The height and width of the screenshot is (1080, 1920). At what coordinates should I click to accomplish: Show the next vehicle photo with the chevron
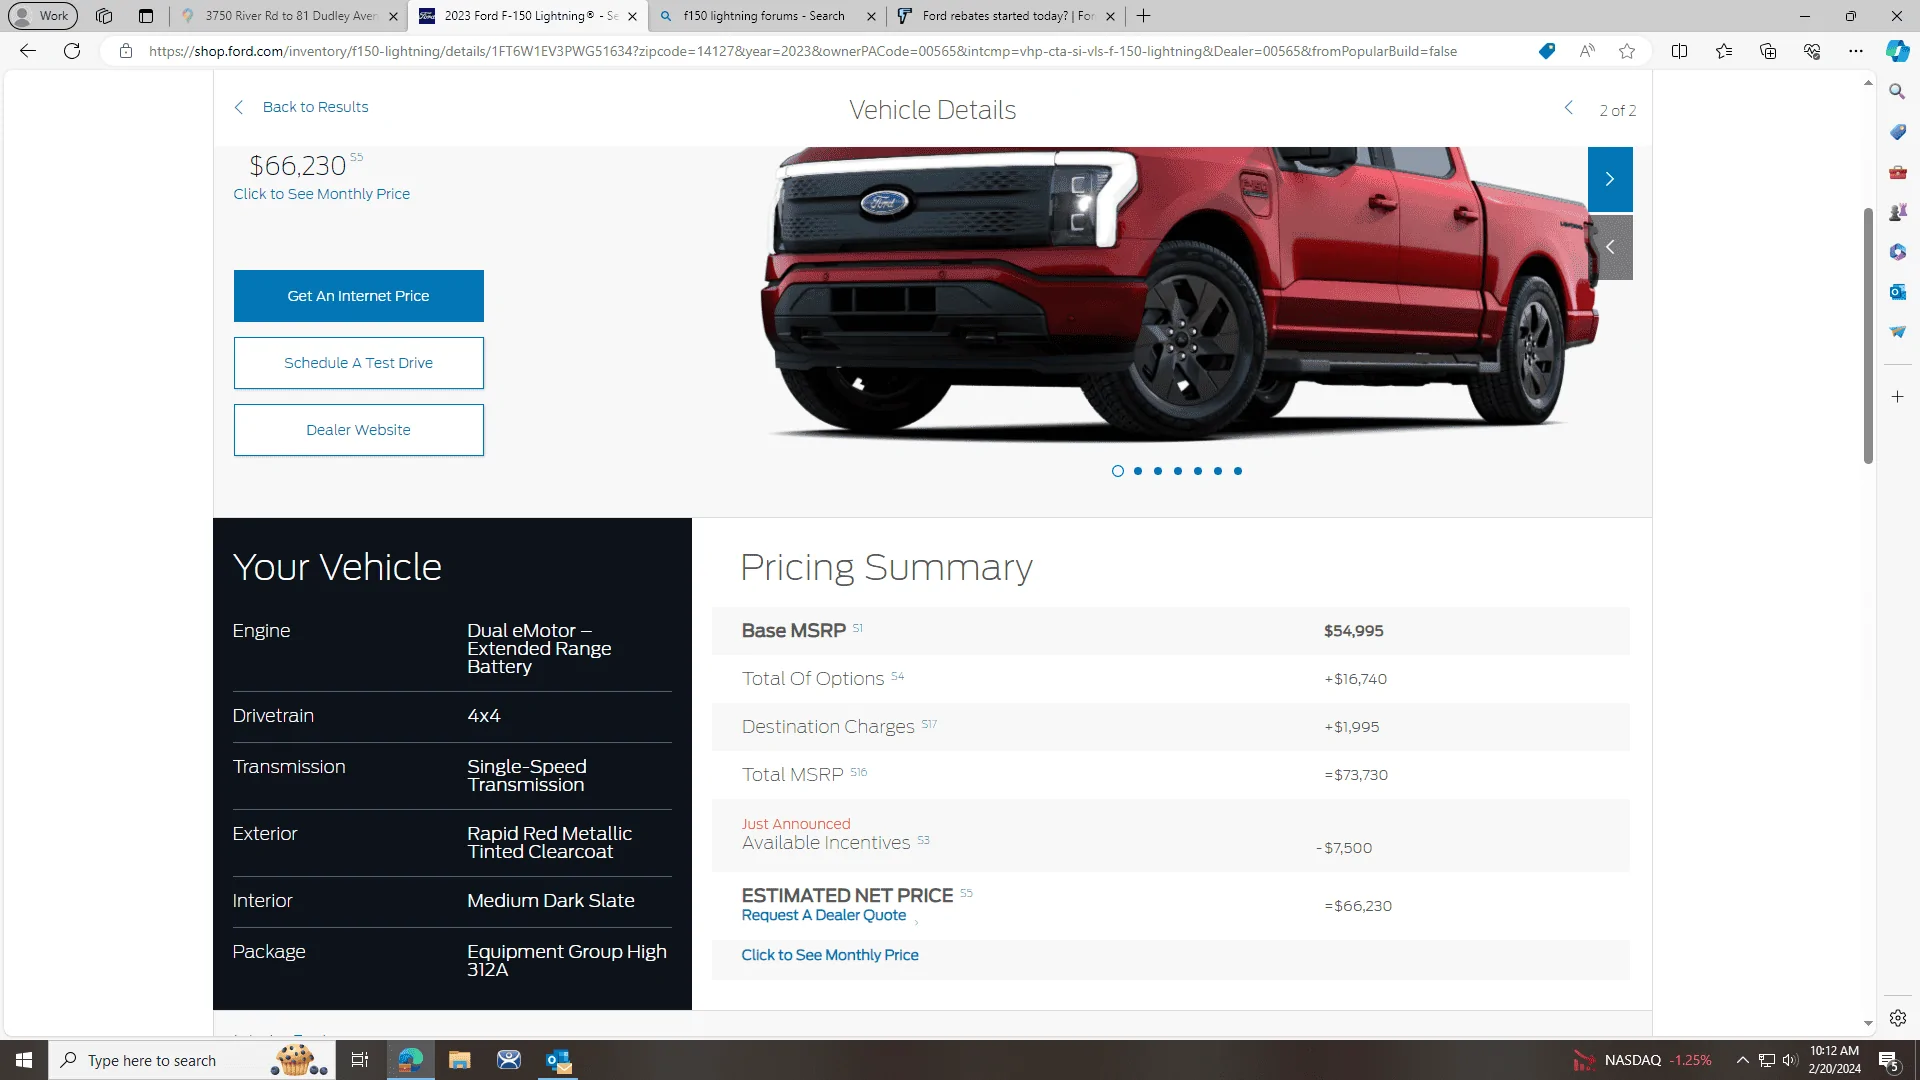1610,179
